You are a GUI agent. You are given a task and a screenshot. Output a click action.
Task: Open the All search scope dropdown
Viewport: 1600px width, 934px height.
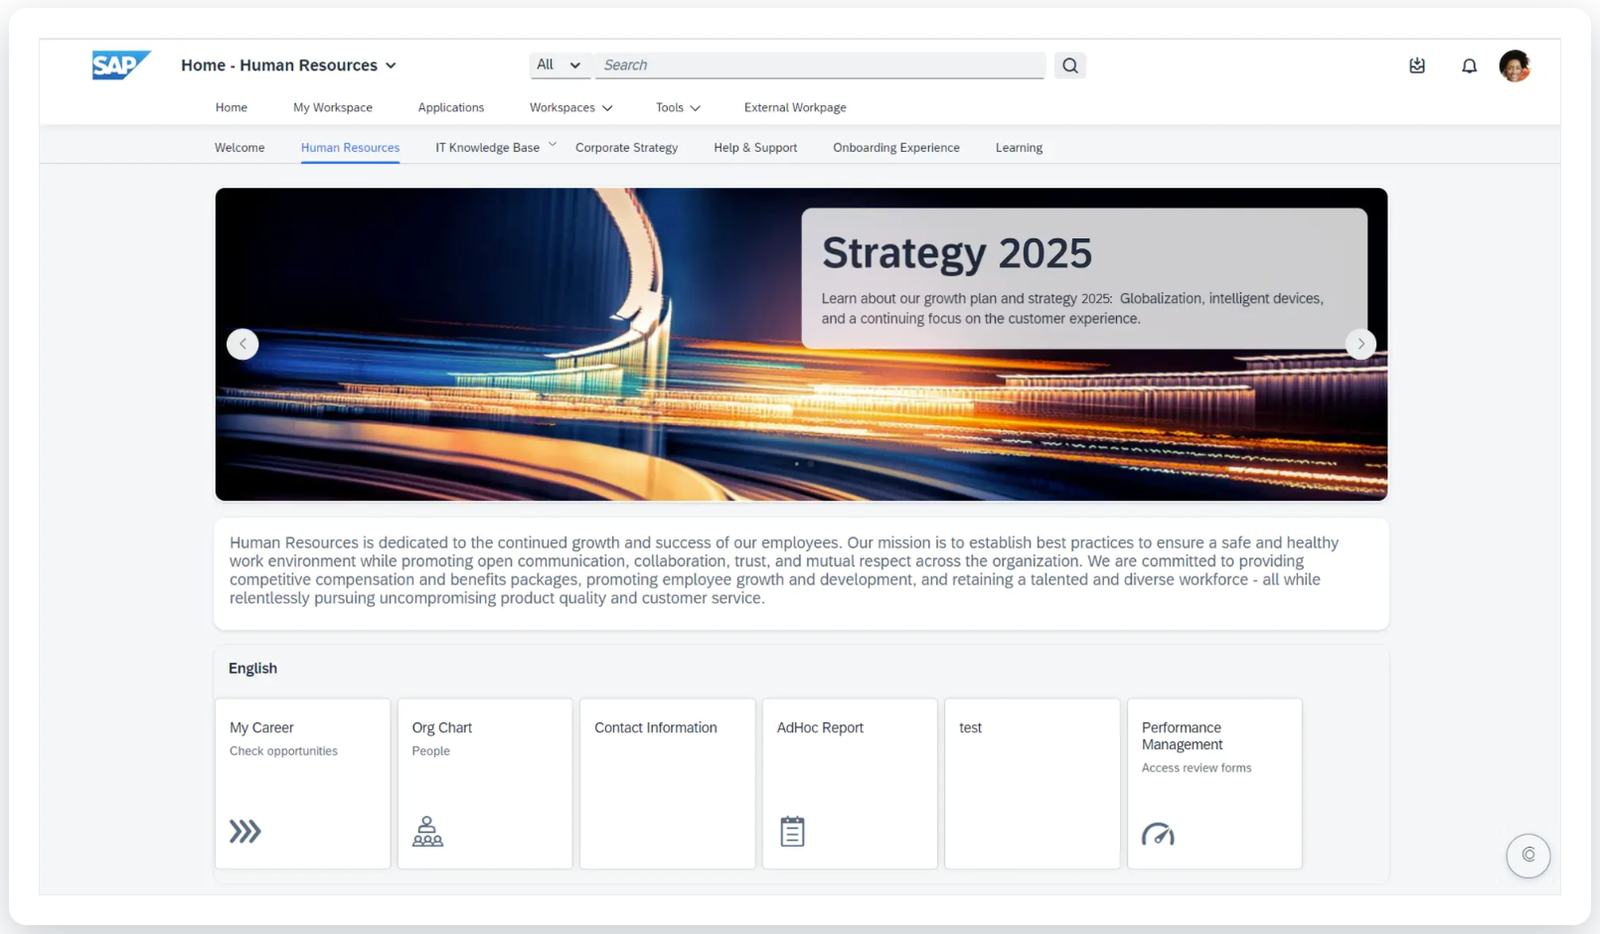[559, 65]
